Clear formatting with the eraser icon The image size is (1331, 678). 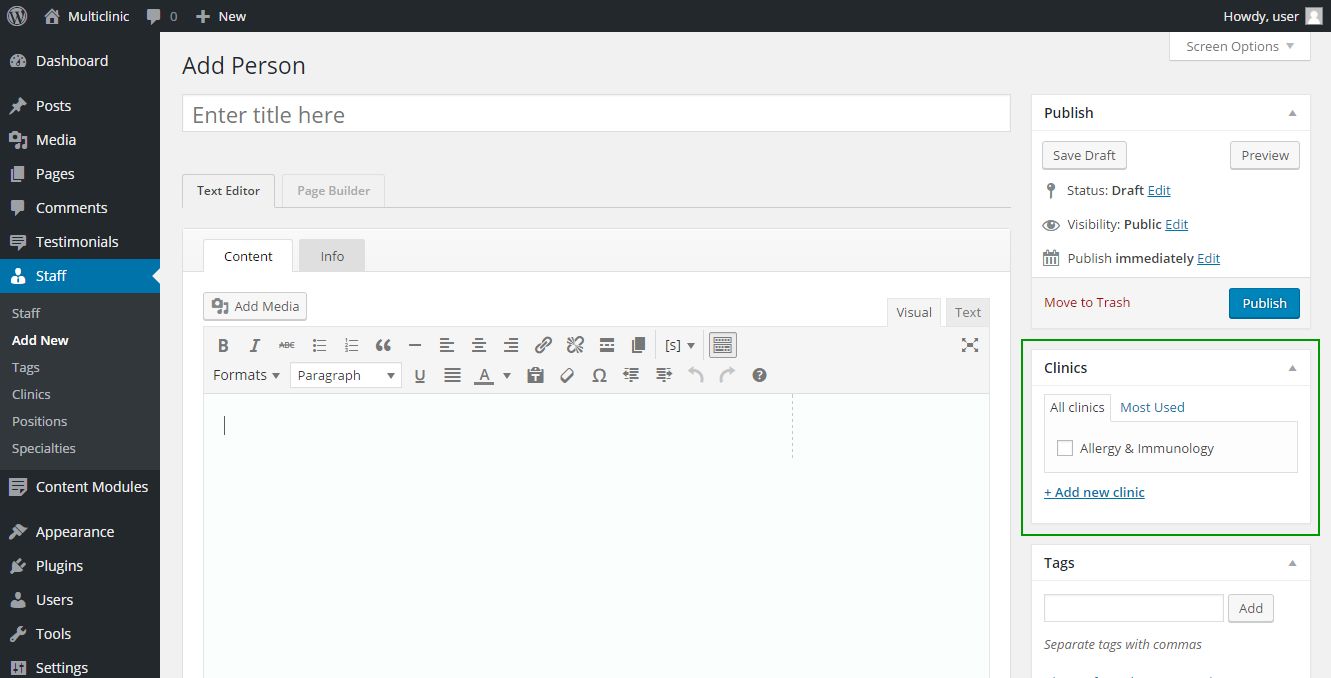(x=567, y=375)
